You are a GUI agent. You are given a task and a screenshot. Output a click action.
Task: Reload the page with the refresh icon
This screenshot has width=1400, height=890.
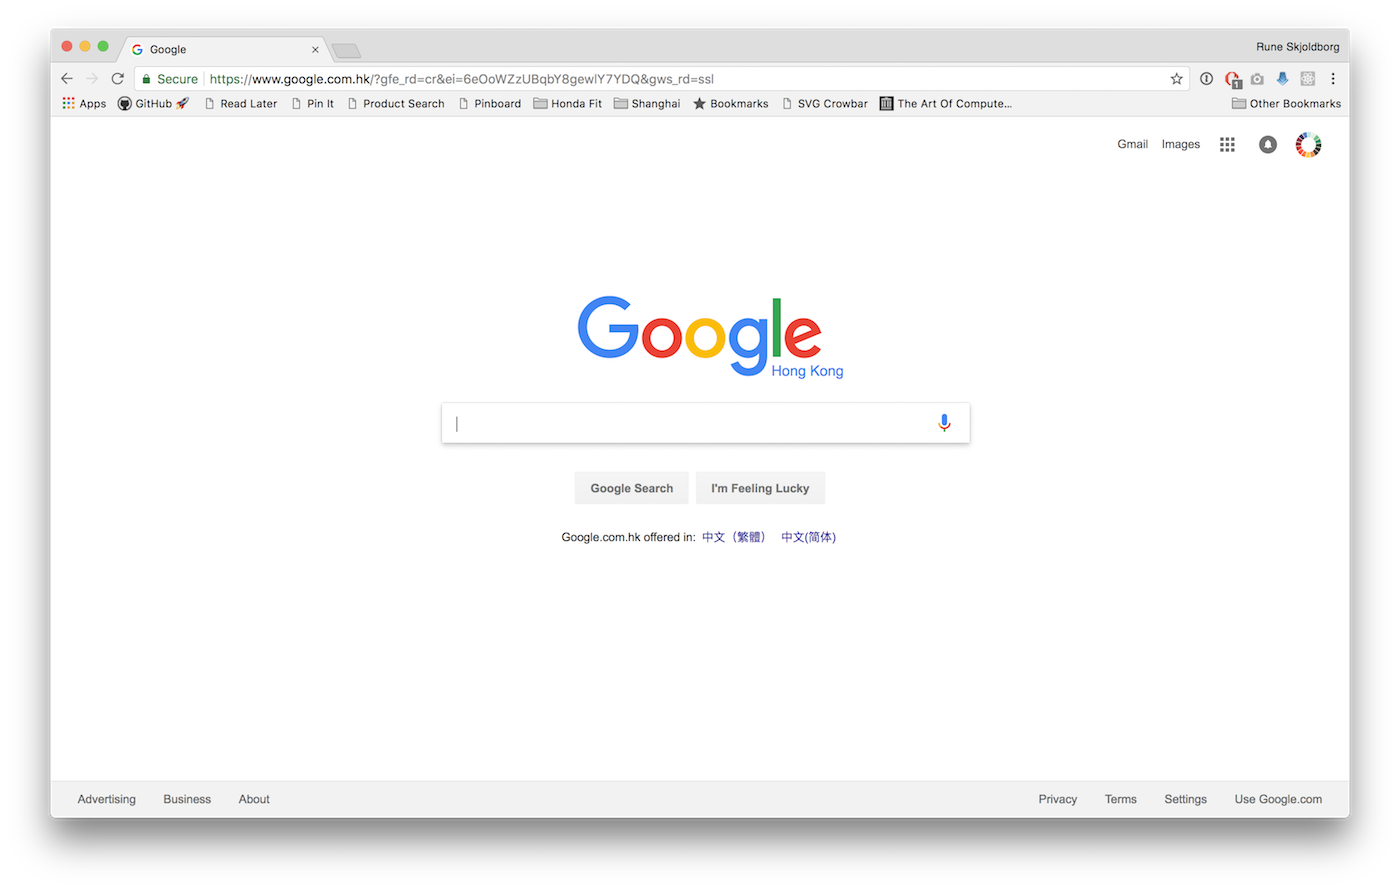(x=118, y=79)
